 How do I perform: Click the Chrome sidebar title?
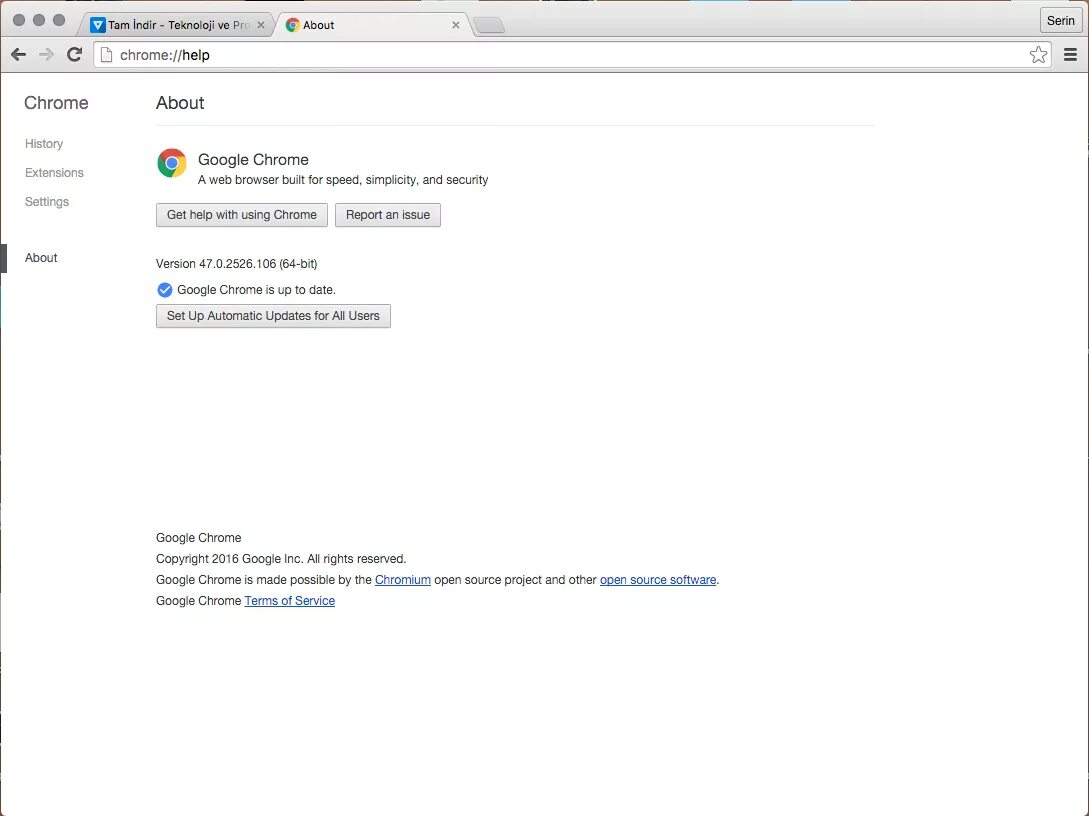point(56,103)
